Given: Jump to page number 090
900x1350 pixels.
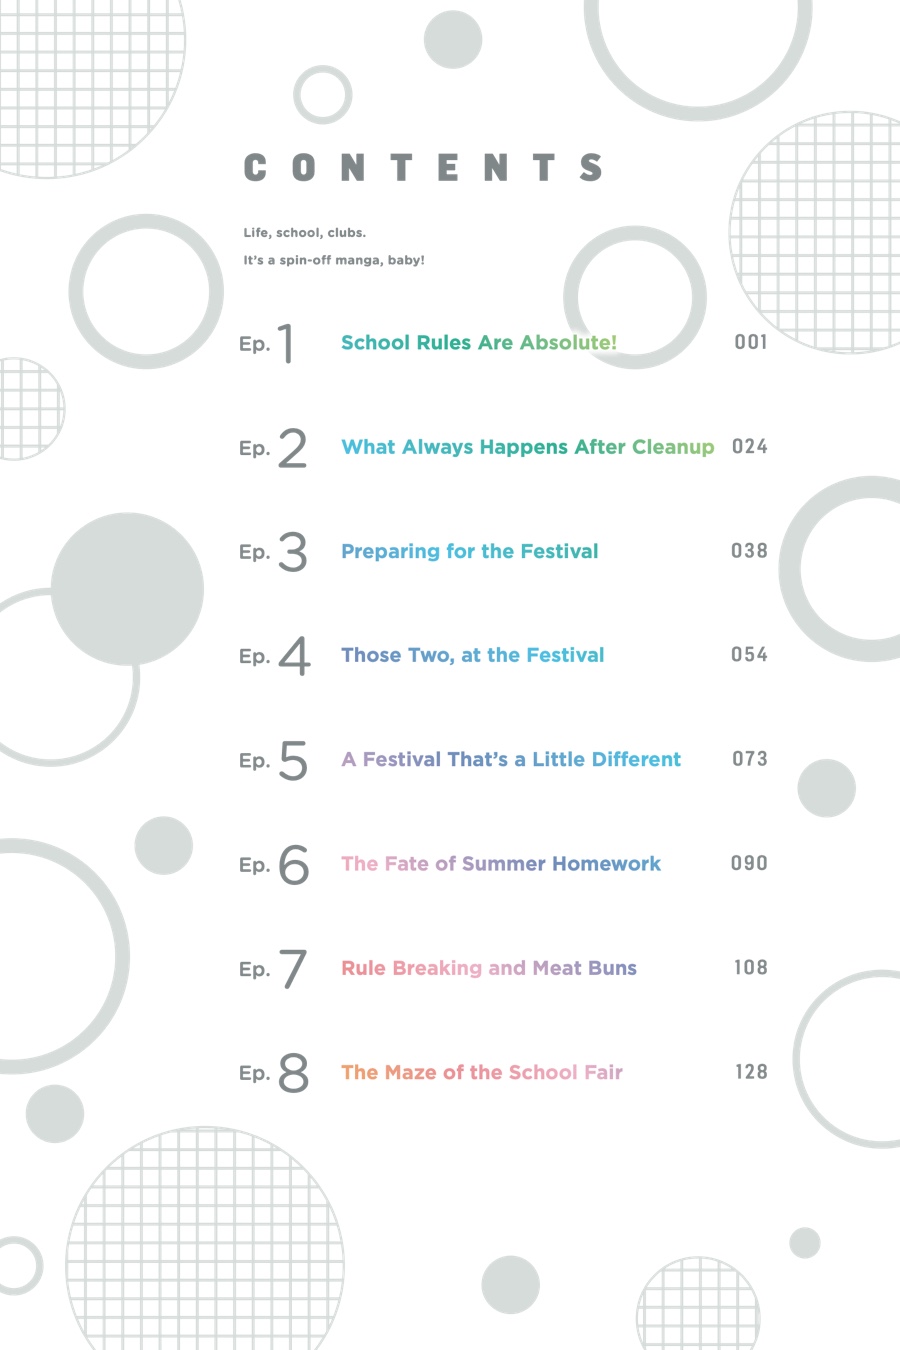Looking at the screenshot, I should 750,863.
